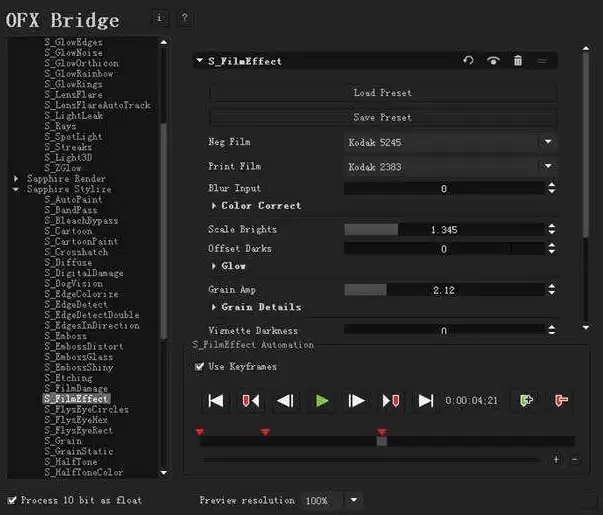Screen dimensions: 603x515
Task: Add a keyframe with green plus icon
Action: [526, 401]
